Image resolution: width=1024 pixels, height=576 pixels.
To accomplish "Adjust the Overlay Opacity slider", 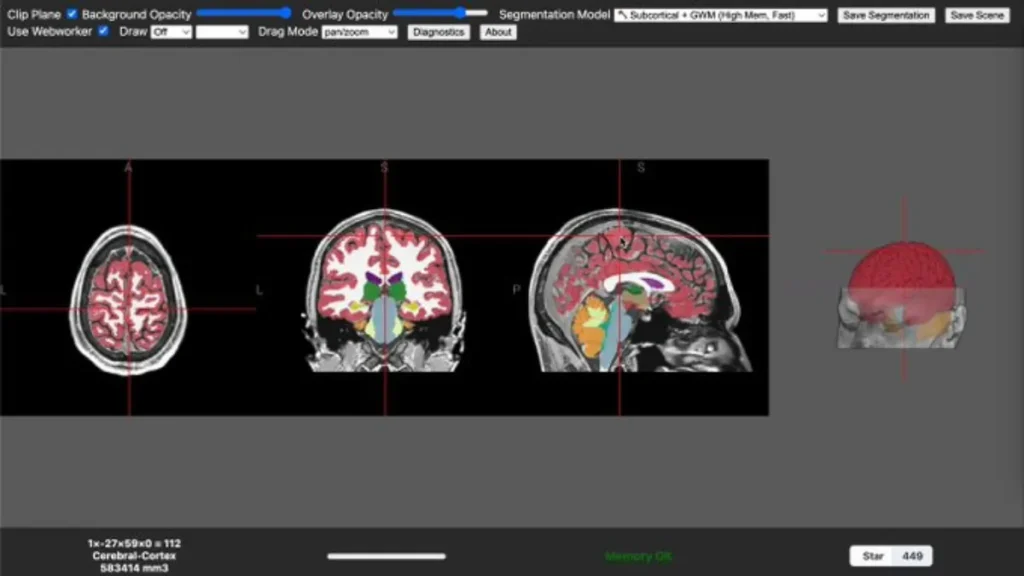I will (x=440, y=14).
